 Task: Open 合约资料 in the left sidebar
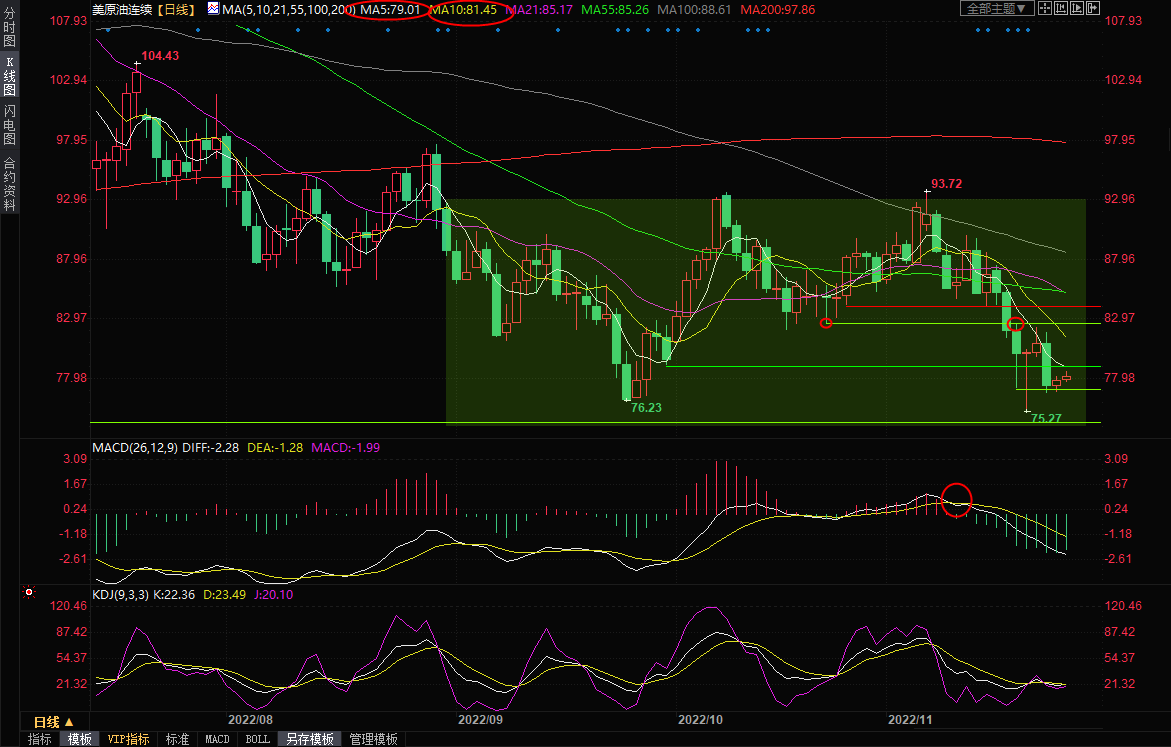(9, 185)
